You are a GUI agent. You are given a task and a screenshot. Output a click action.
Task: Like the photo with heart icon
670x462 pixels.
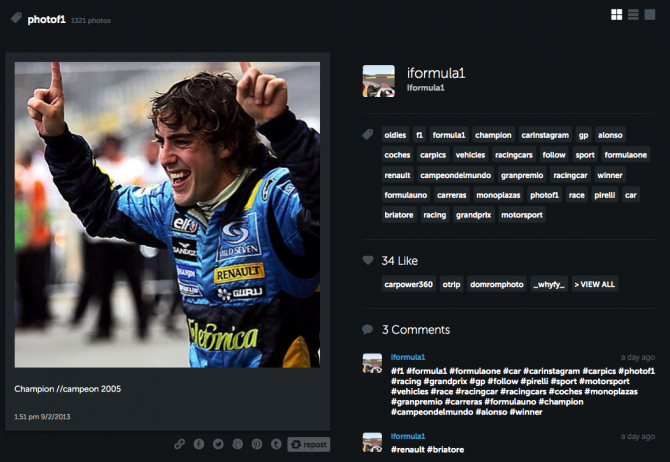(x=368, y=260)
